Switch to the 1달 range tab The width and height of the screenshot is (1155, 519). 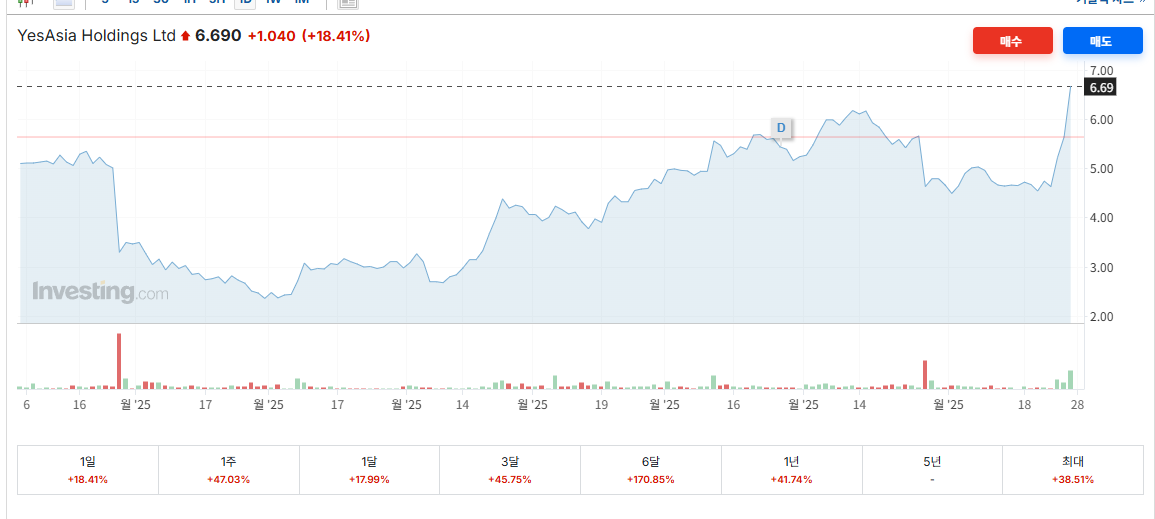[369, 470]
